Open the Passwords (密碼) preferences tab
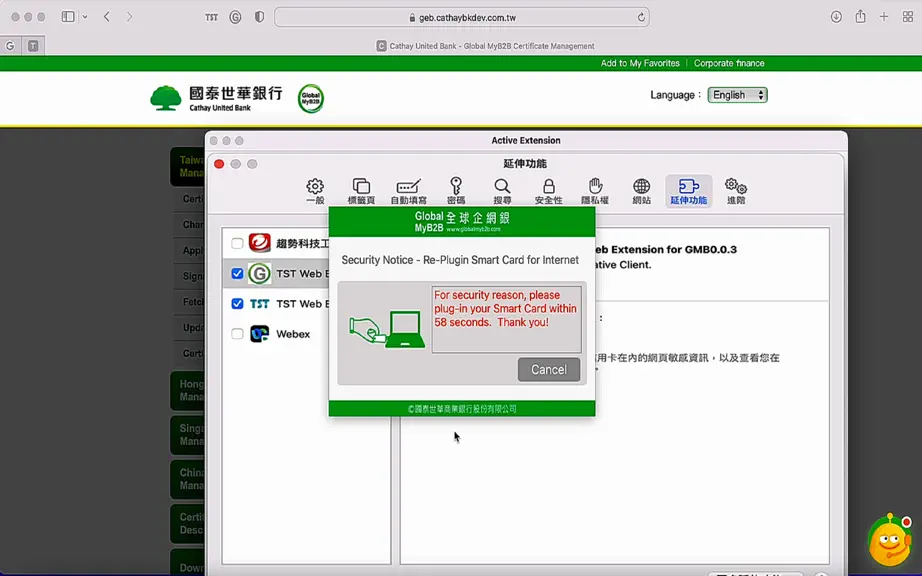This screenshot has width=922, height=576. pyautogui.click(x=456, y=192)
